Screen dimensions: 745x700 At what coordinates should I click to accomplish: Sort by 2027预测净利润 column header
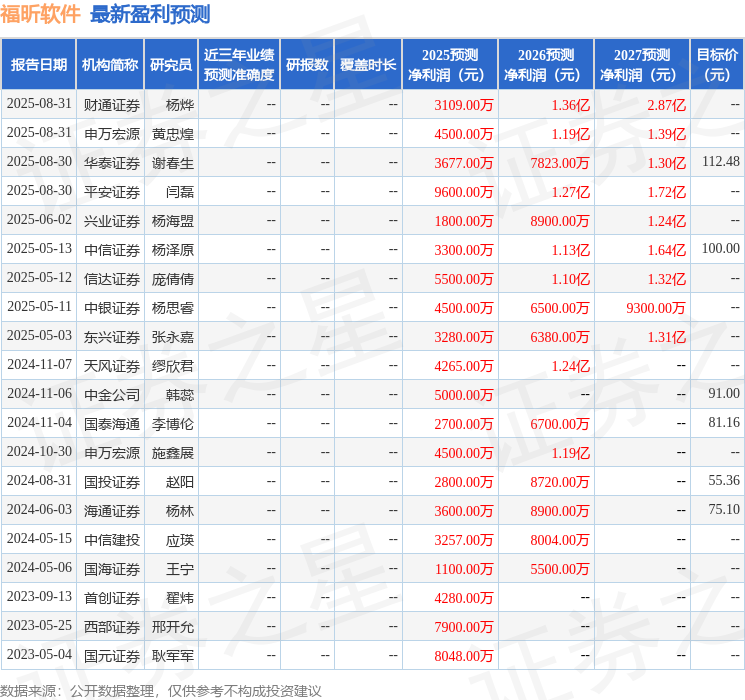pyautogui.click(x=641, y=65)
